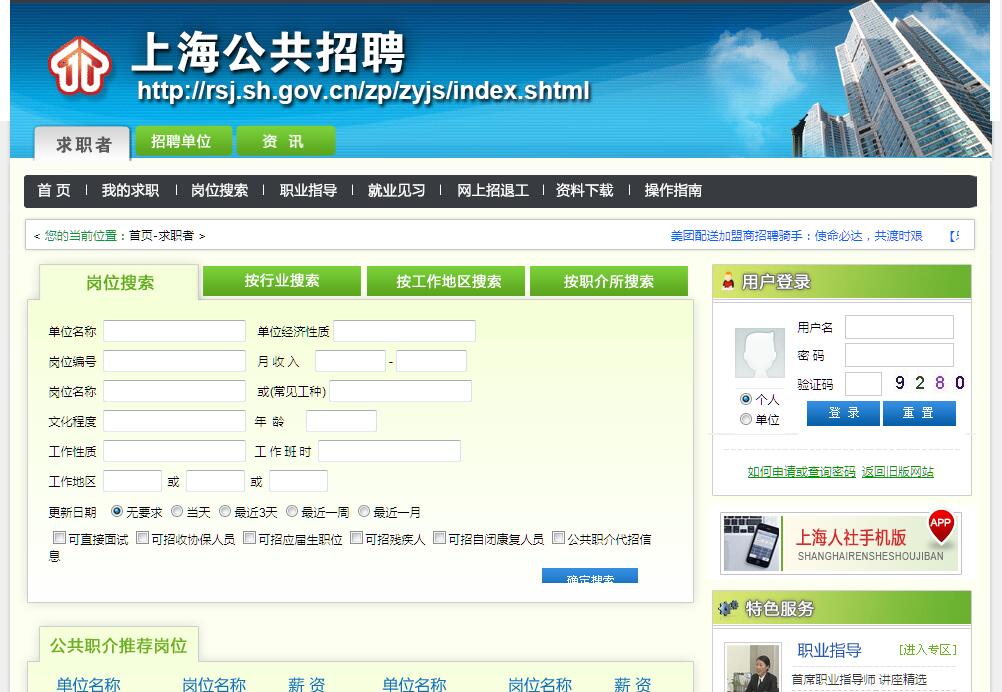
Task: Open the 招聘单位 top tab
Action: pos(182,141)
